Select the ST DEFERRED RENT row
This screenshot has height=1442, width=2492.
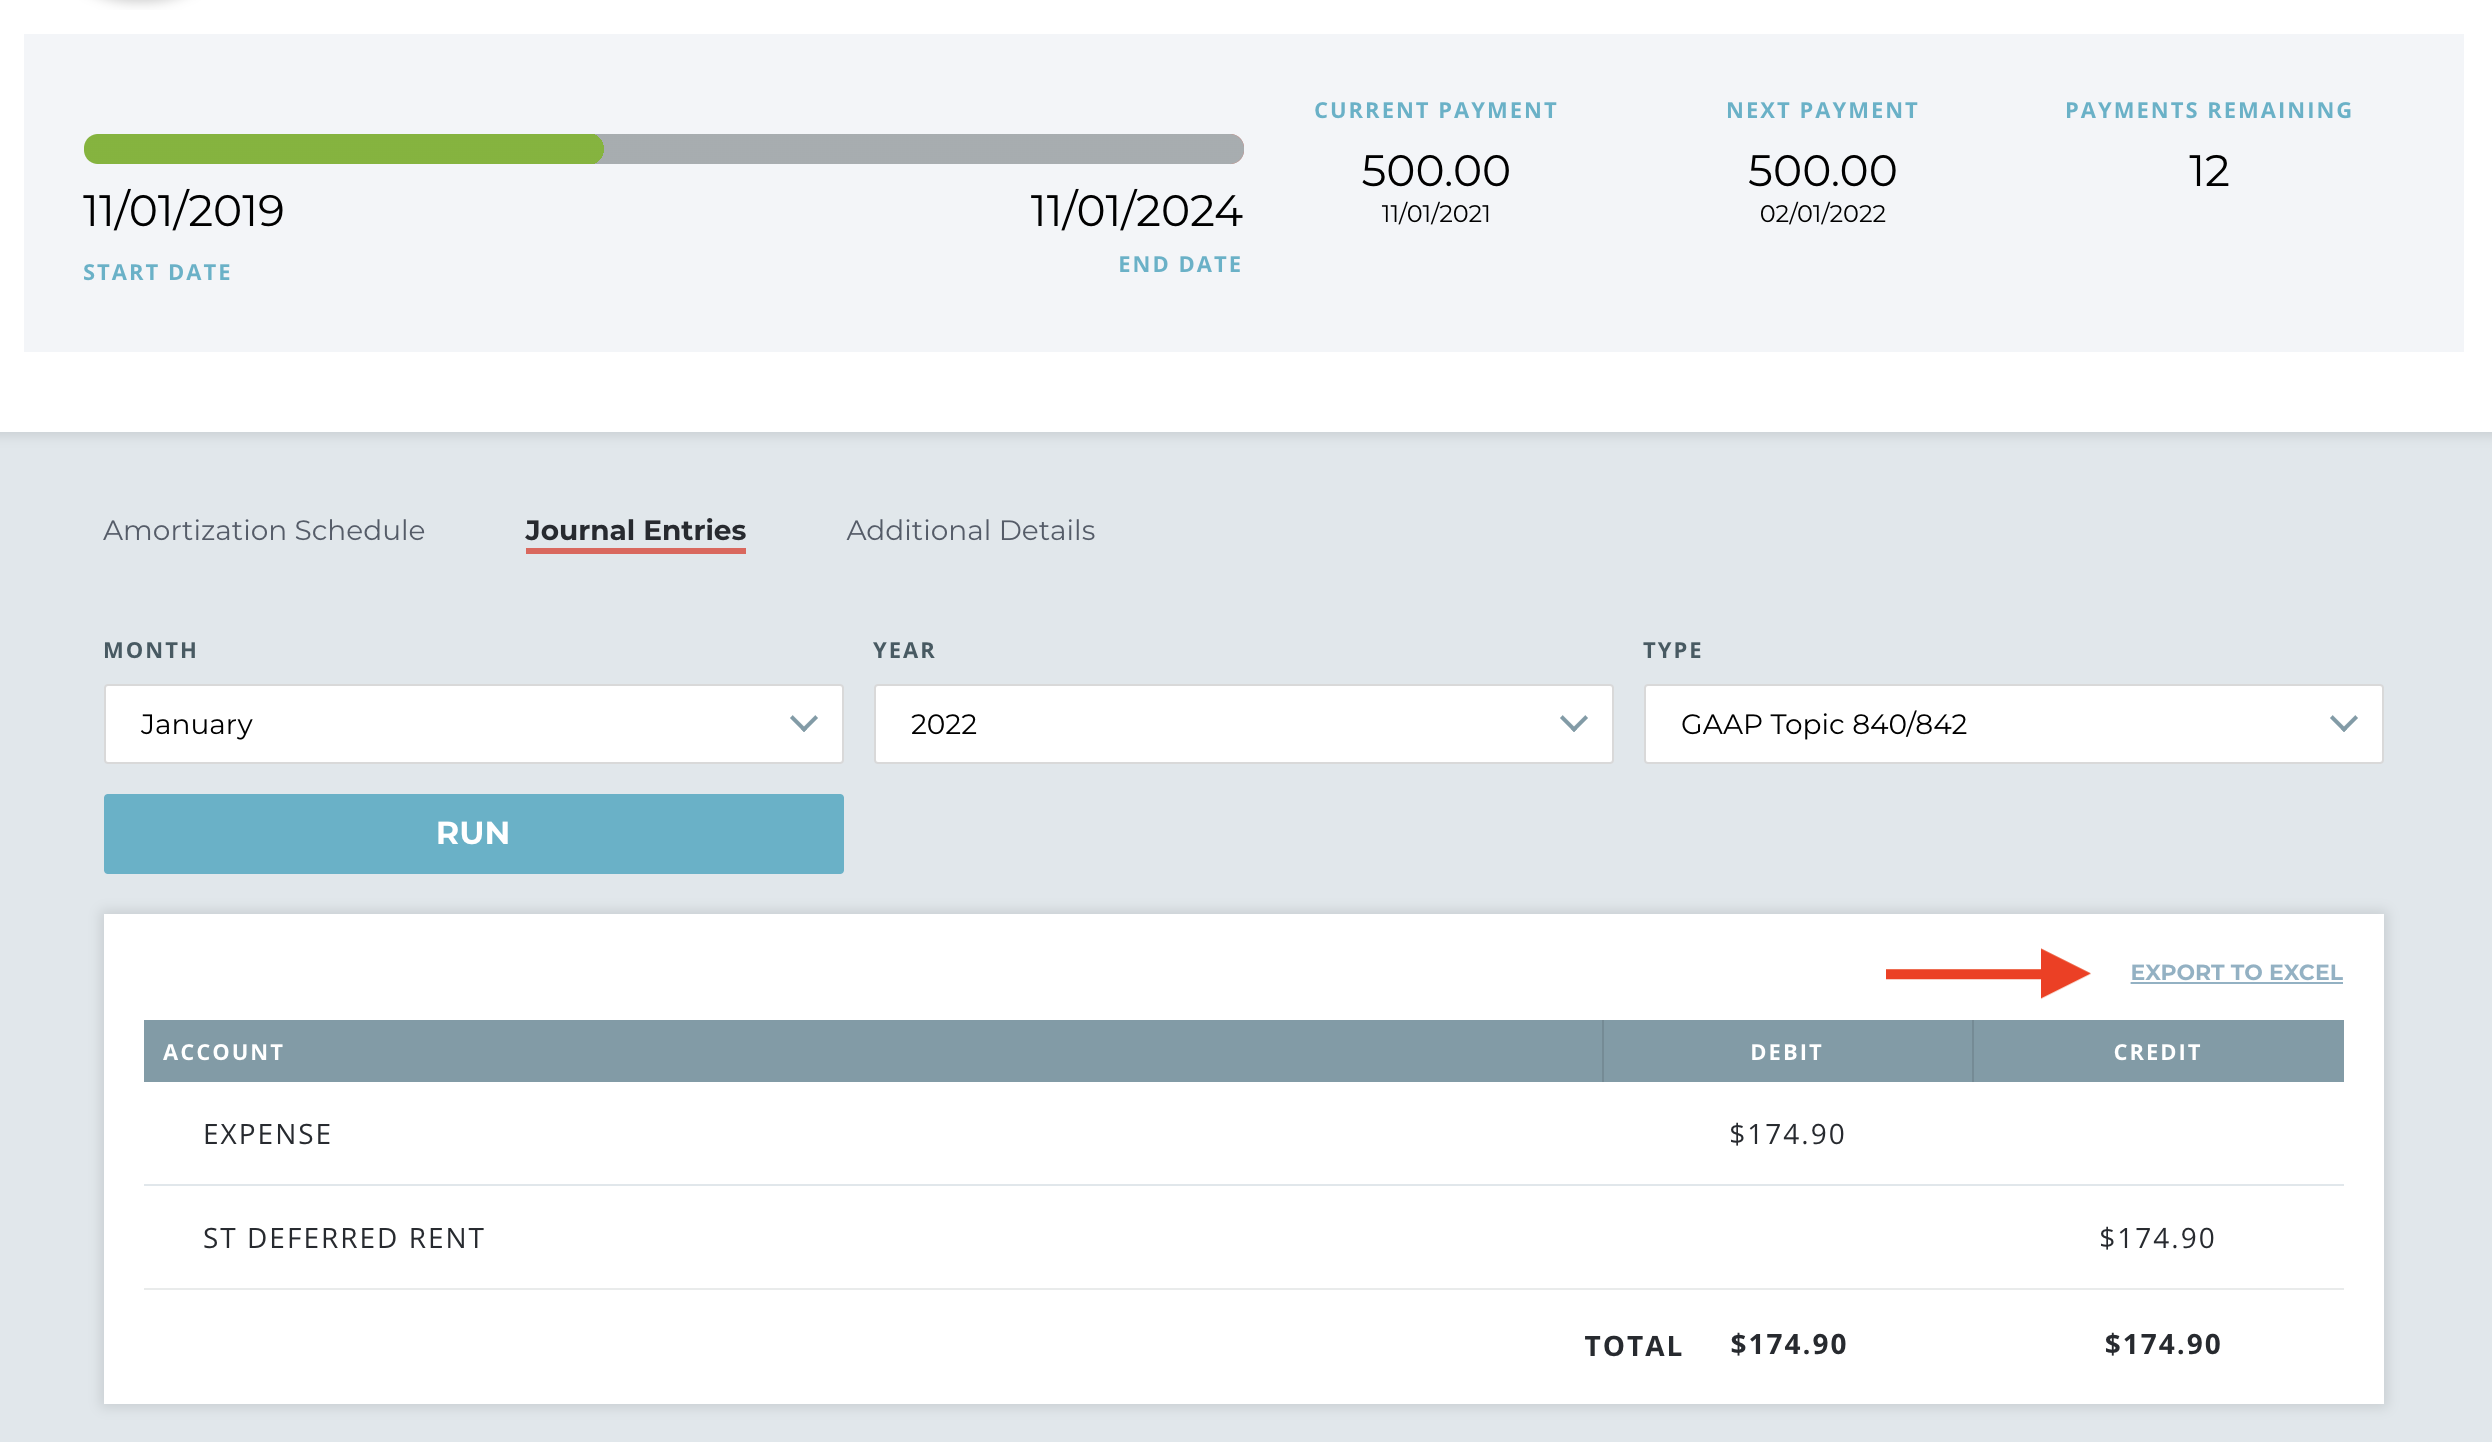[344, 1238]
